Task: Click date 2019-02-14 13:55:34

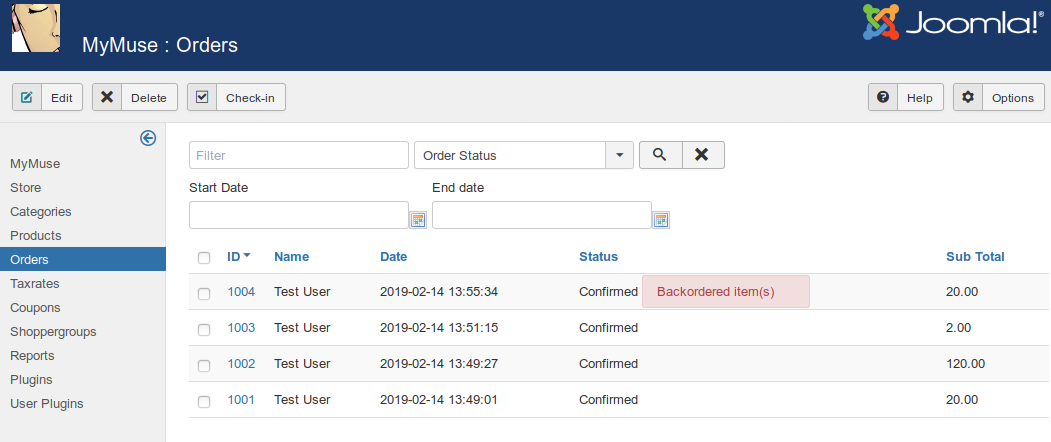Action: (439, 292)
